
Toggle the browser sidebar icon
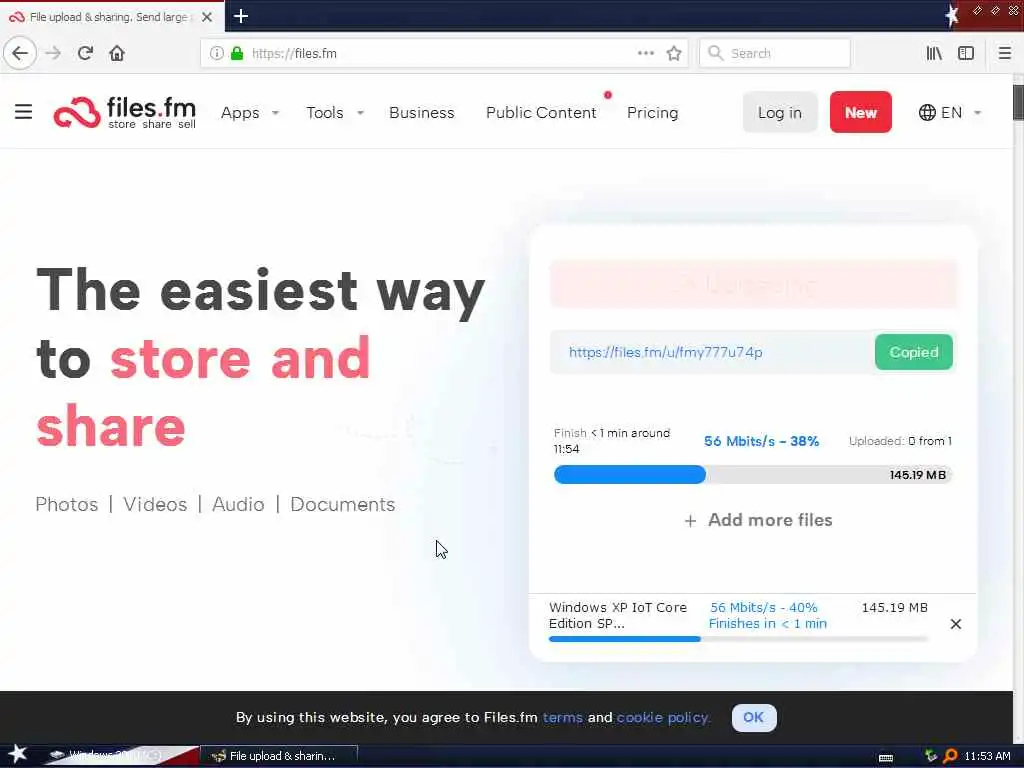[966, 53]
